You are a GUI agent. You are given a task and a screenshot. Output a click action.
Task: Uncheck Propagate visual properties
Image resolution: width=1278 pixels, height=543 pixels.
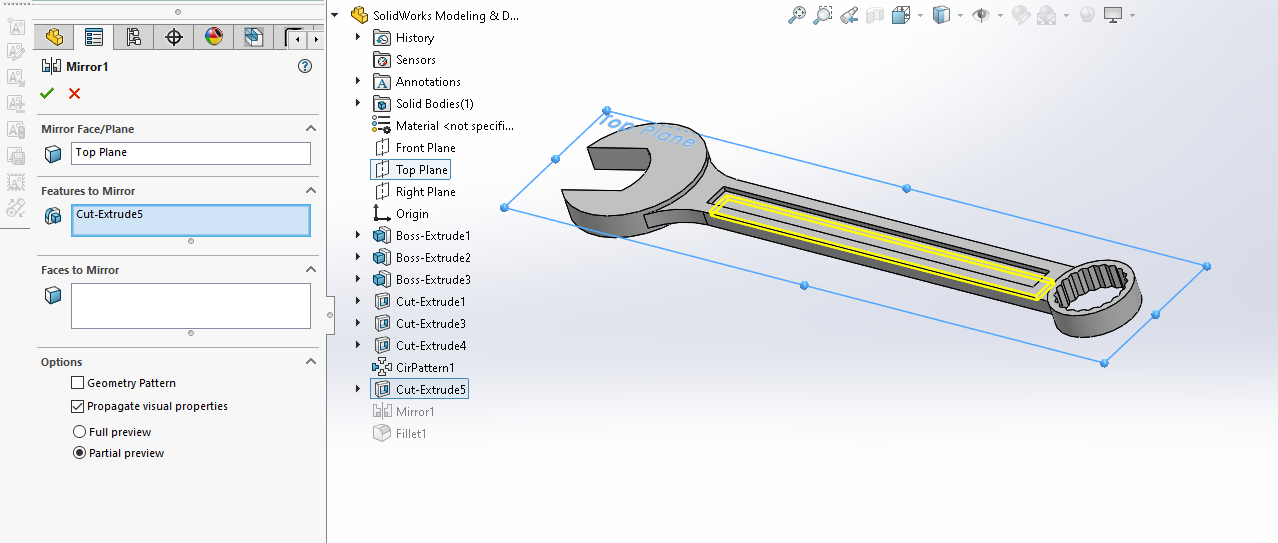(78, 407)
